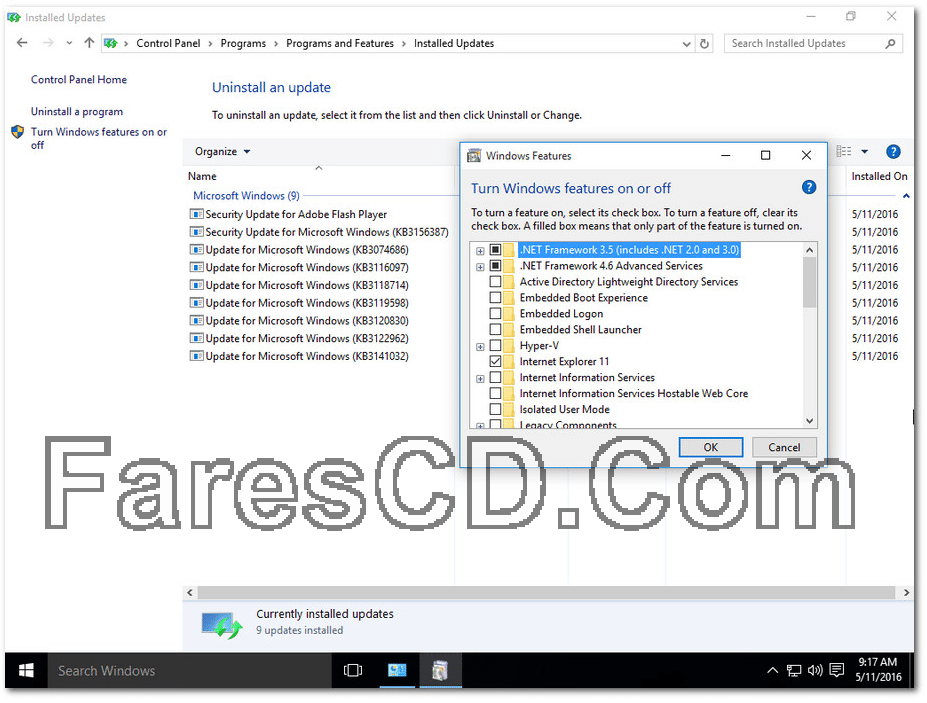Click icon of Update KB3119598
This screenshot has height=703, width=927.
pyautogui.click(x=196, y=303)
